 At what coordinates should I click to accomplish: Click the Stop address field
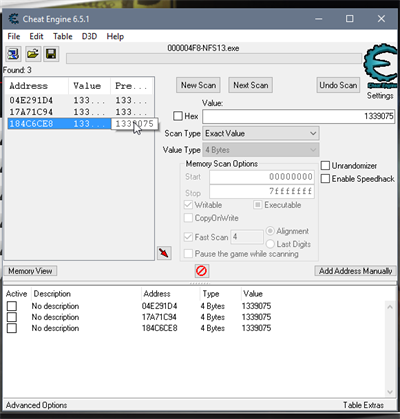262,192
